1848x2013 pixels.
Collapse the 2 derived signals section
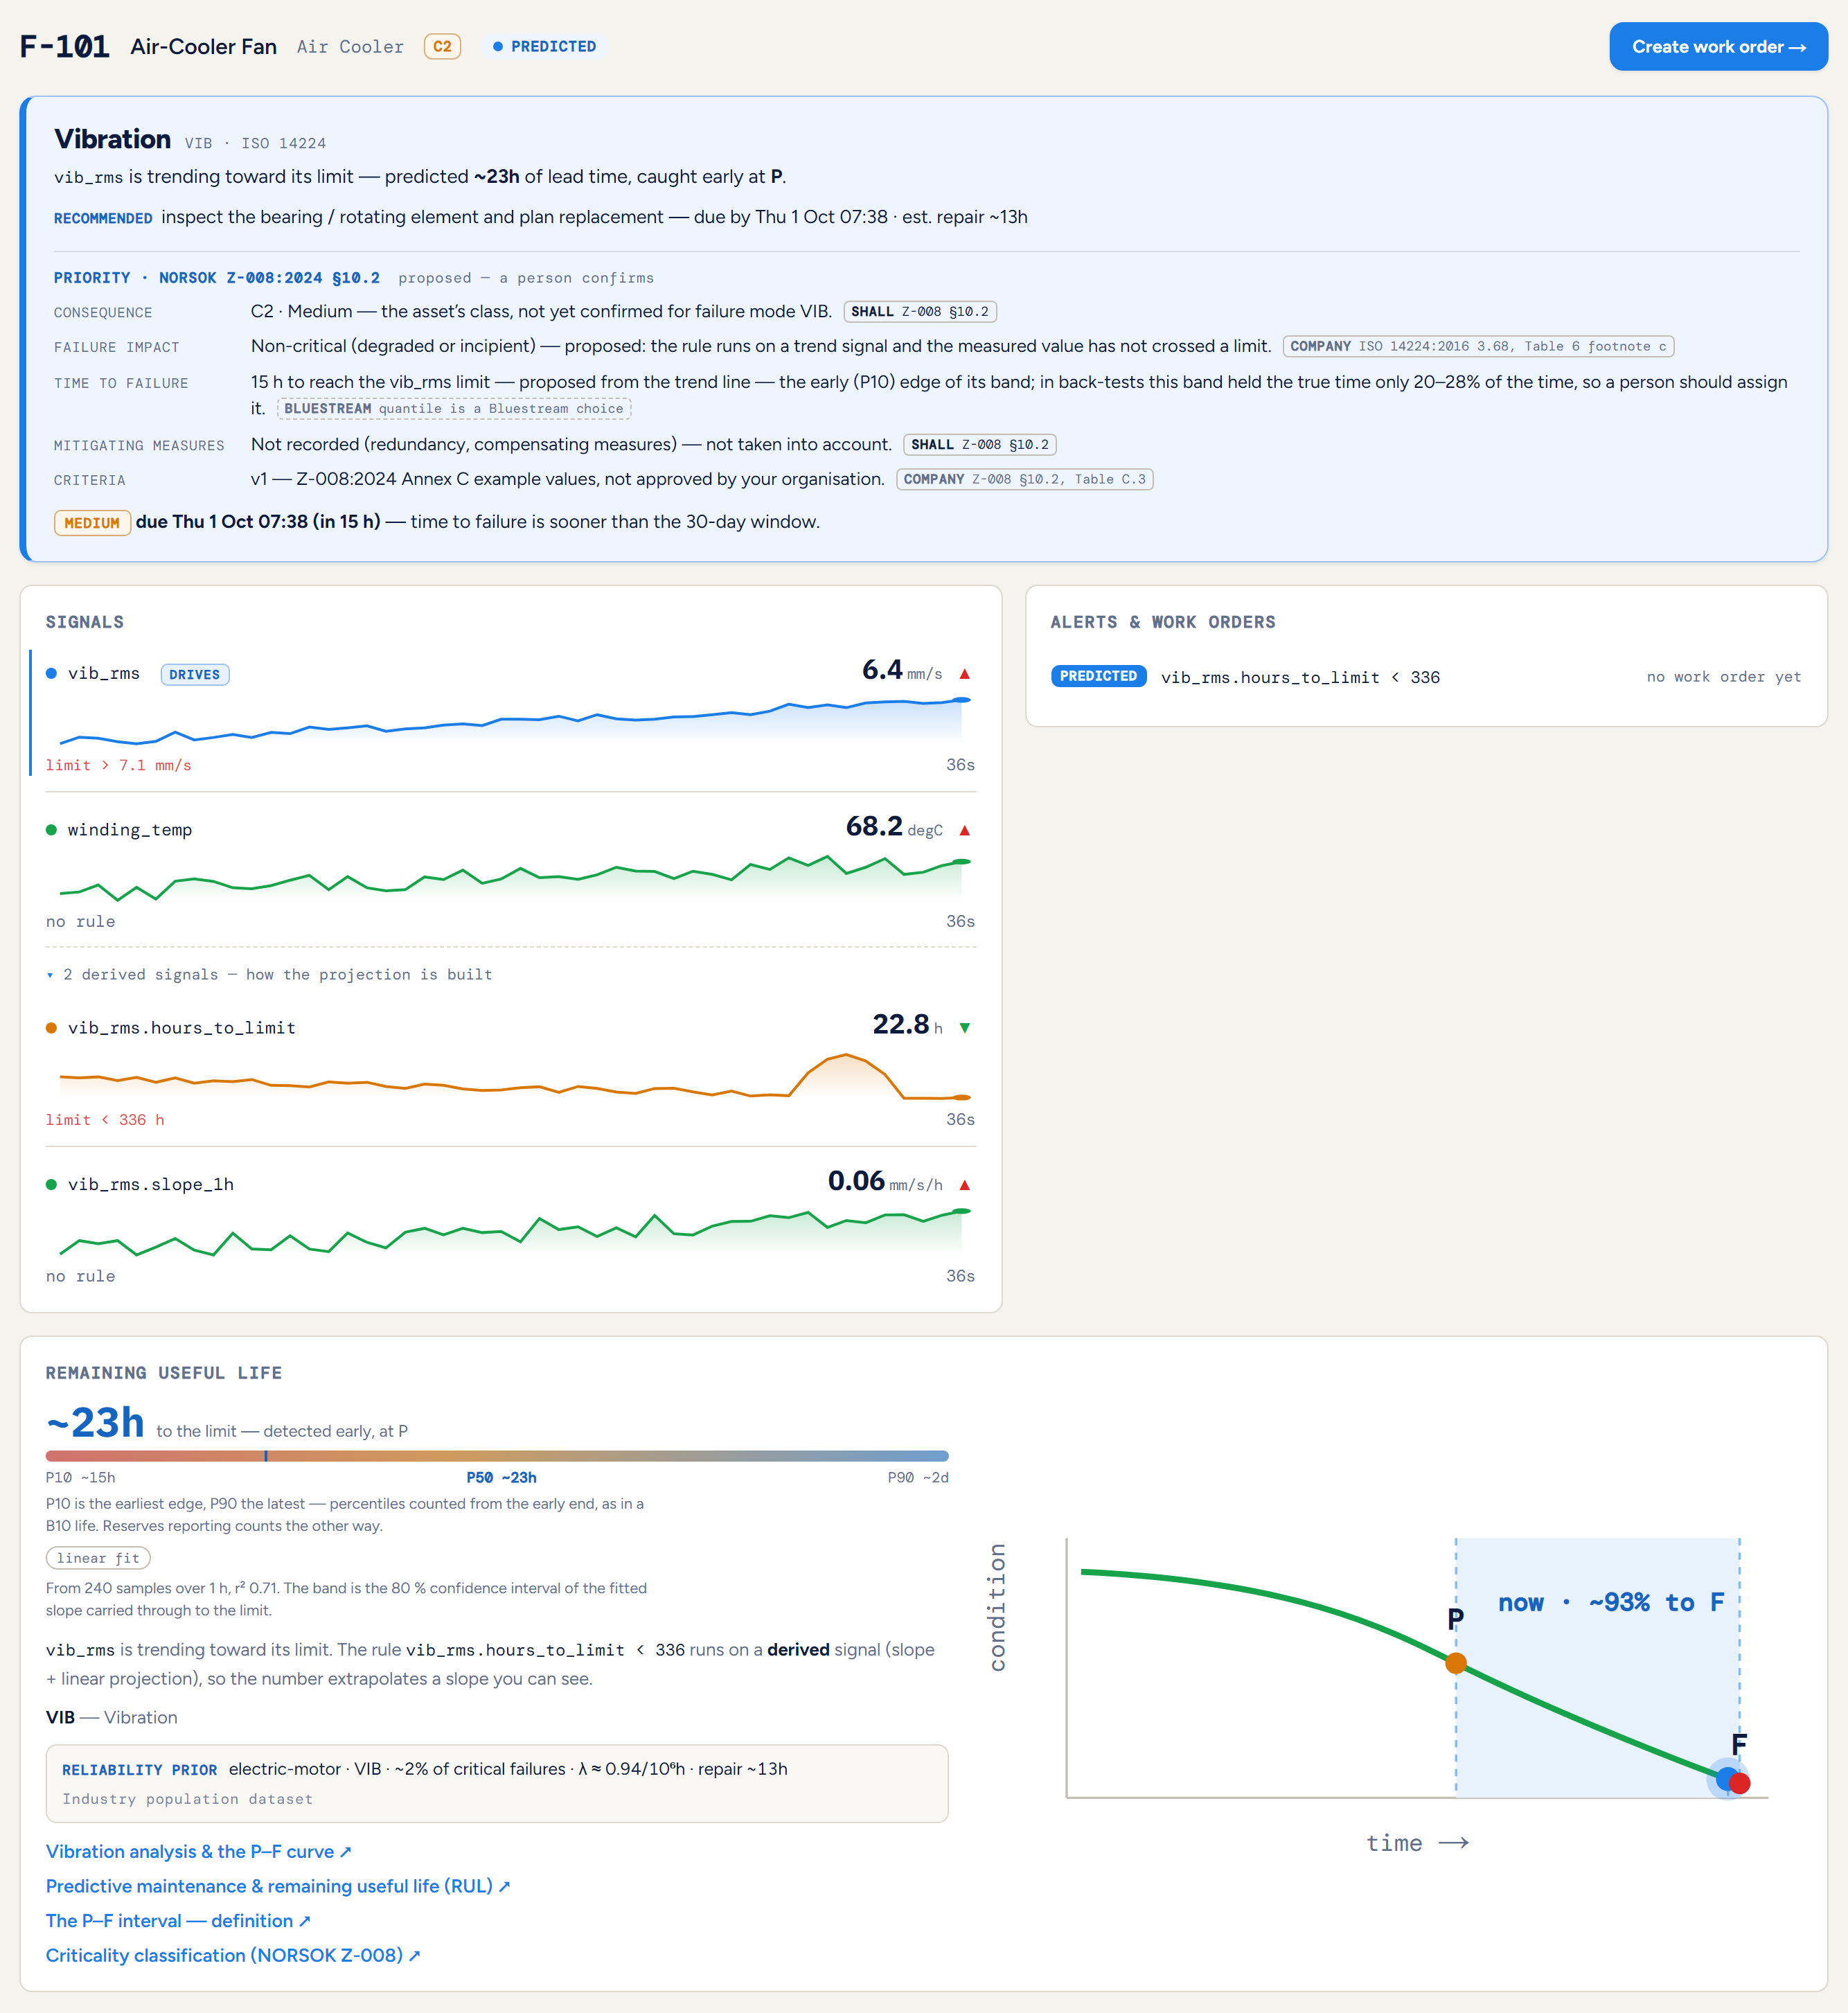[269, 974]
